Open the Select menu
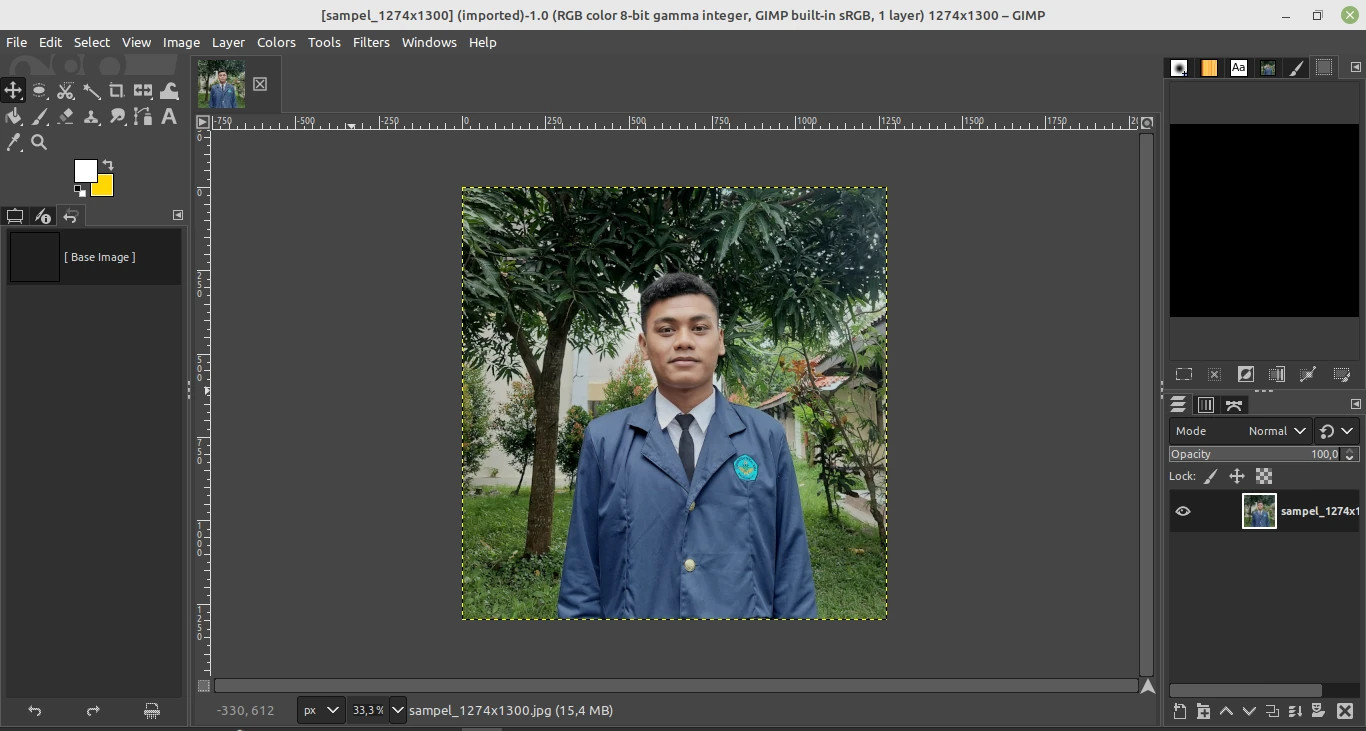The width and height of the screenshot is (1366, 731). point(91,42)
